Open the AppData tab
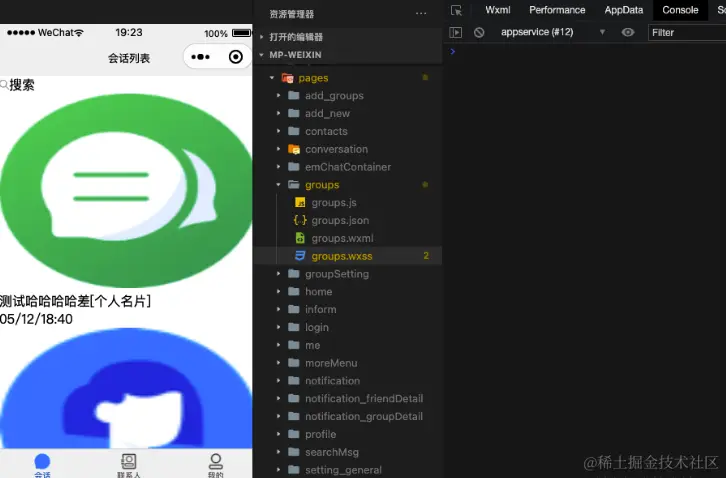Image resolution: width=726 pixels, height=478 pixels. pyautogui.click(x=624, y=10)
